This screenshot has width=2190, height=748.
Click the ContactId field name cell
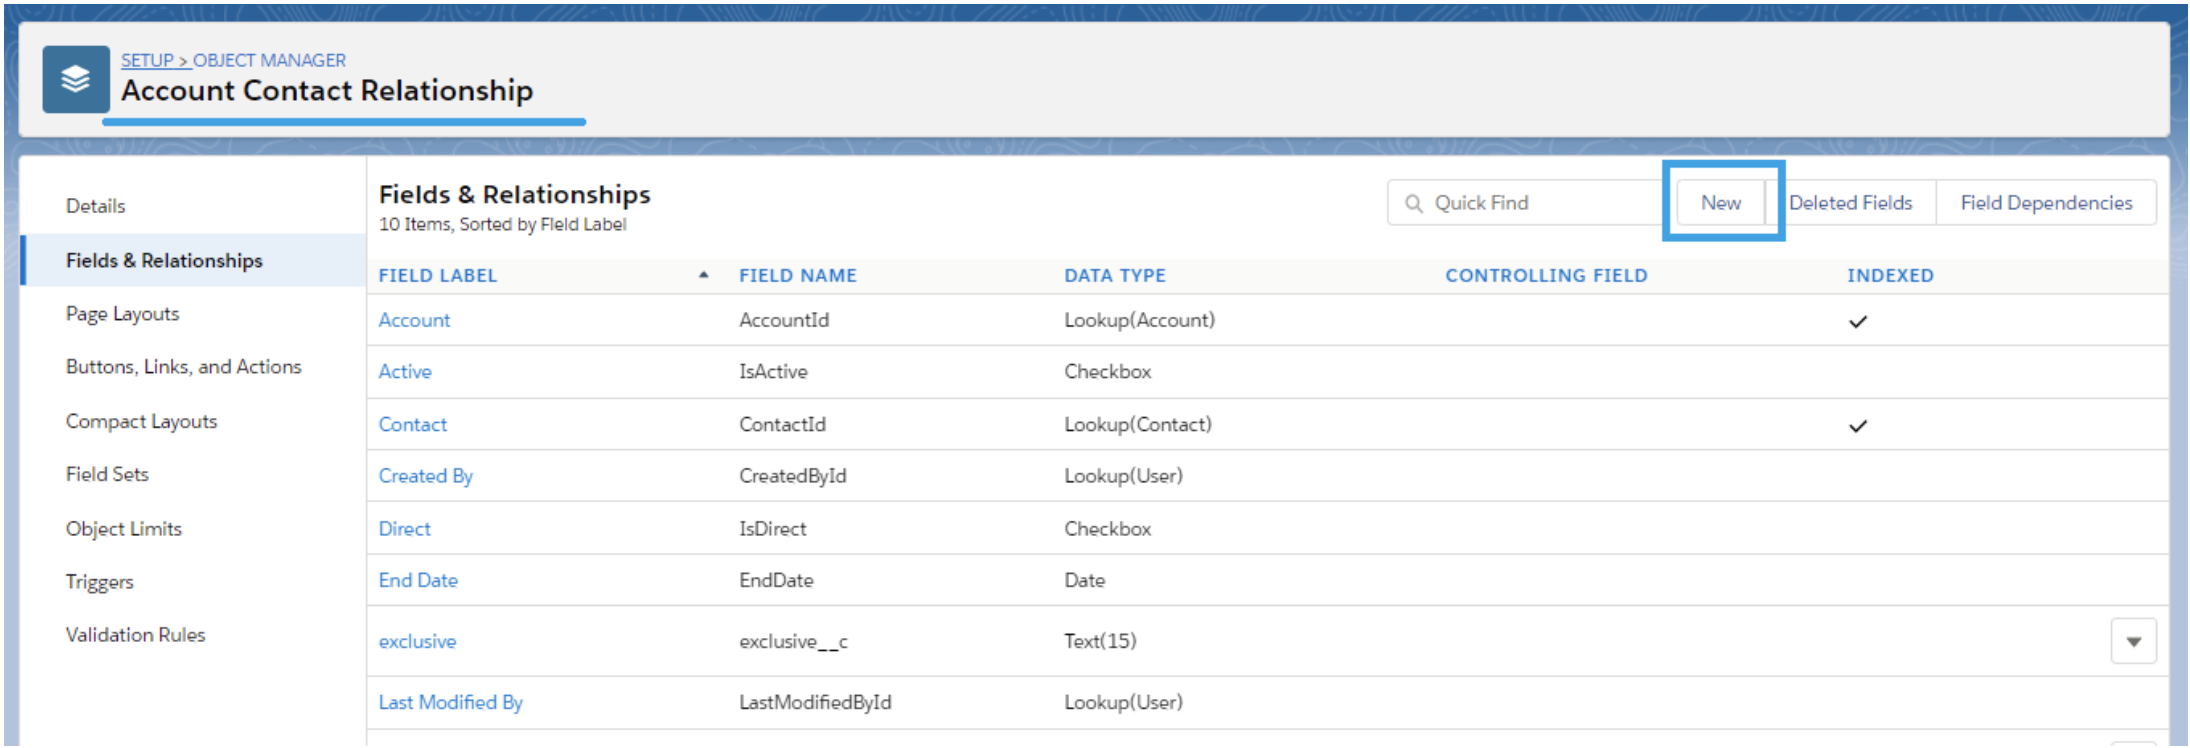[x=782, y=424]
